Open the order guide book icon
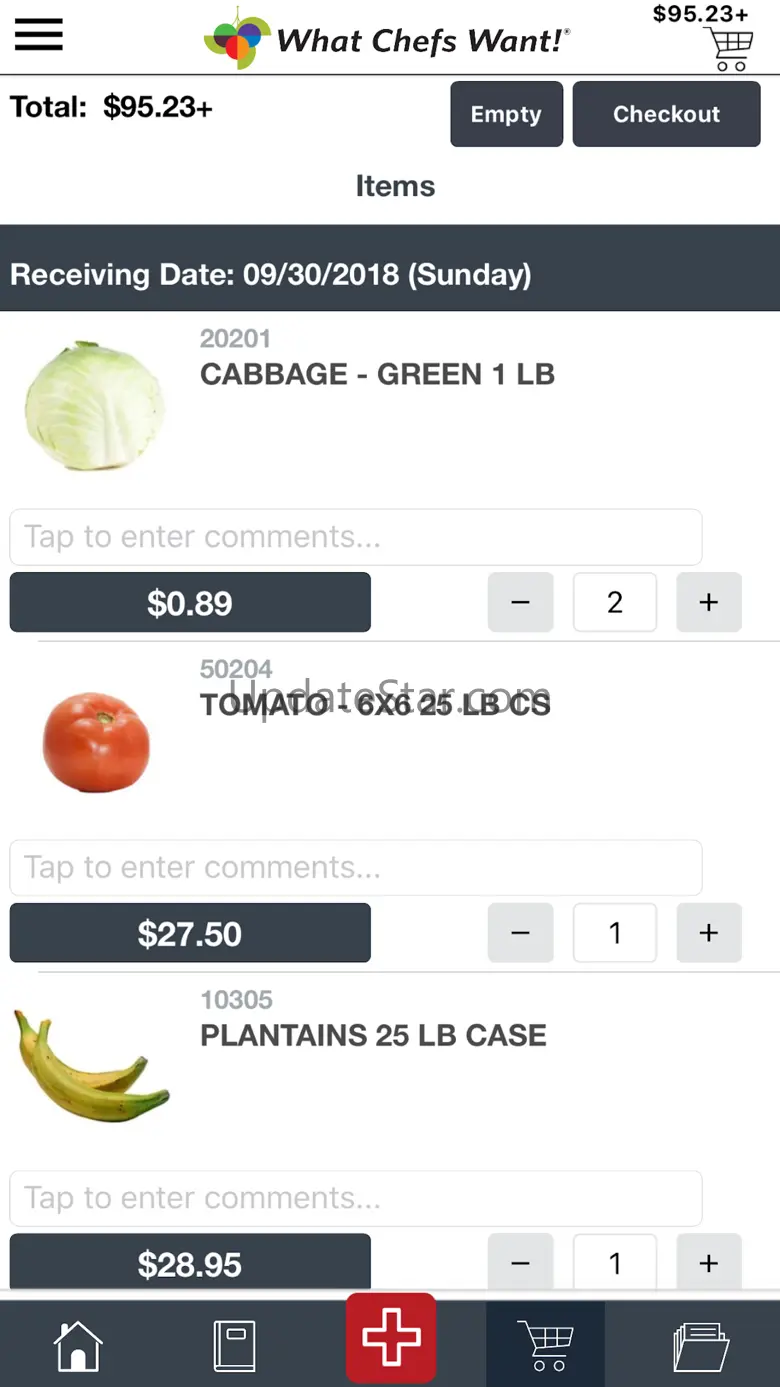Image resolution: width=780 pixels, height=1387 pixels. point(235,1345)
